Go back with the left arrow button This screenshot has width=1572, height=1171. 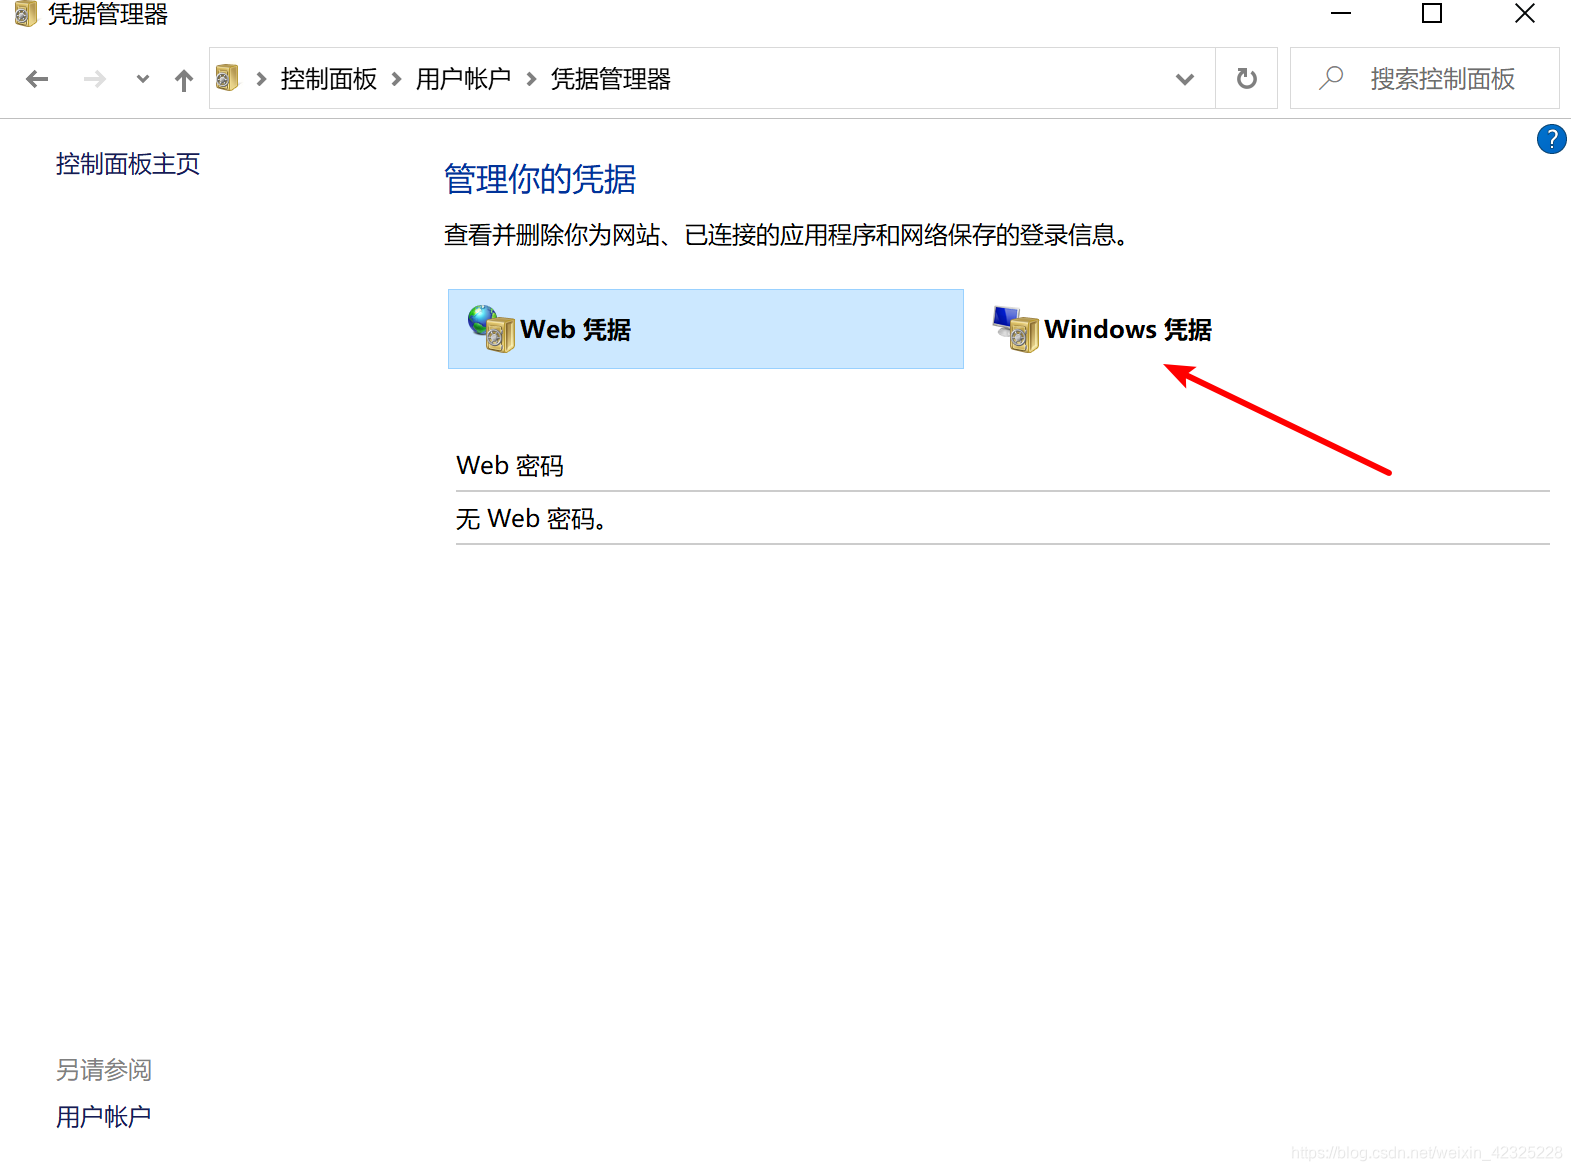pyautogui.click(x=37, y=79)
